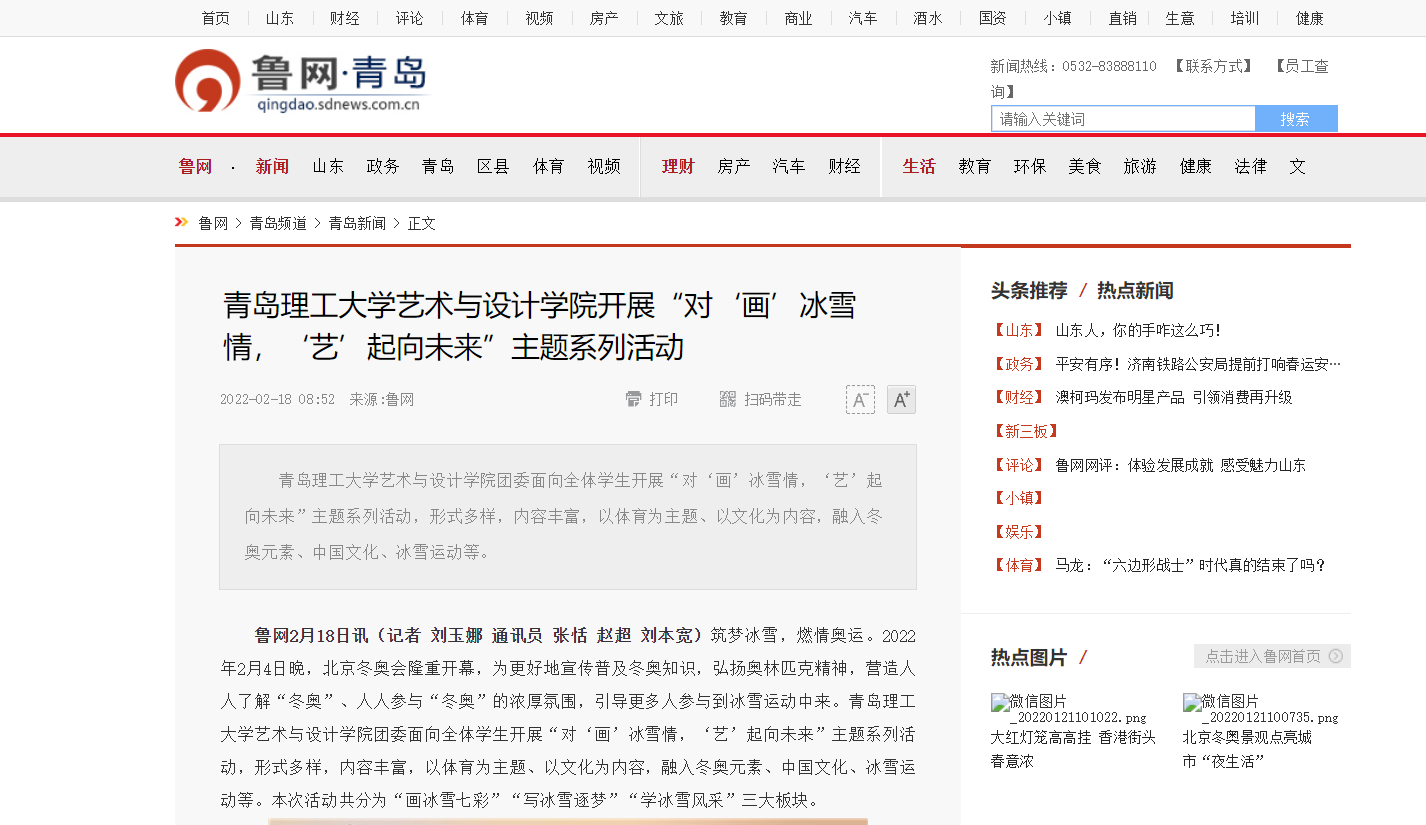The height and width of the screenshot is (825, 1426).
Task: Open 体育 in the top navigation bar
Action: (474, 18)
